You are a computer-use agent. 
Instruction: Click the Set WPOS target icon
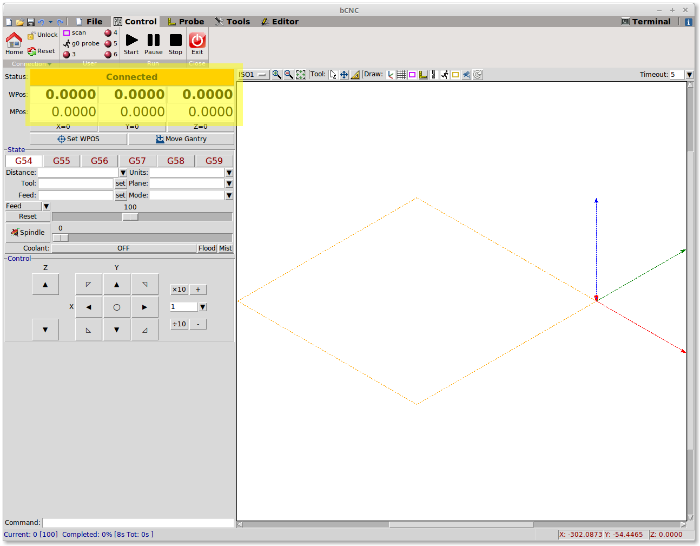62,139
